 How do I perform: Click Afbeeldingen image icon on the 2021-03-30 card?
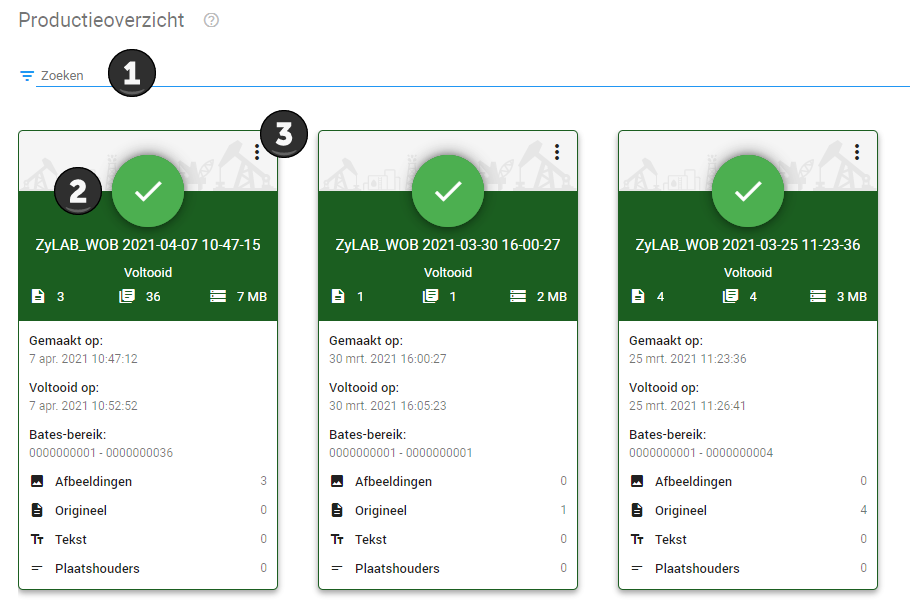click(x=337, y=481)
